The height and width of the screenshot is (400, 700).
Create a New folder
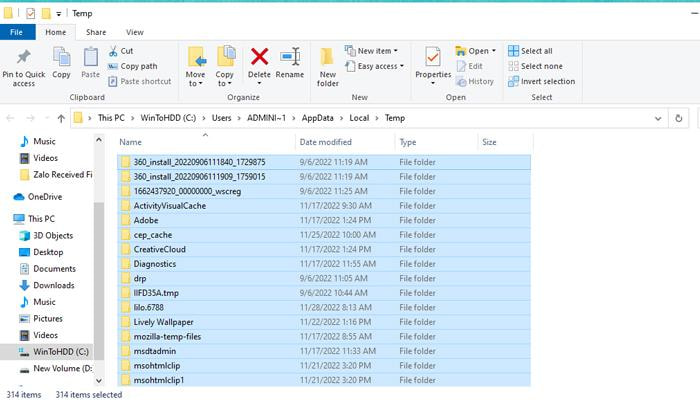point(328,67)
